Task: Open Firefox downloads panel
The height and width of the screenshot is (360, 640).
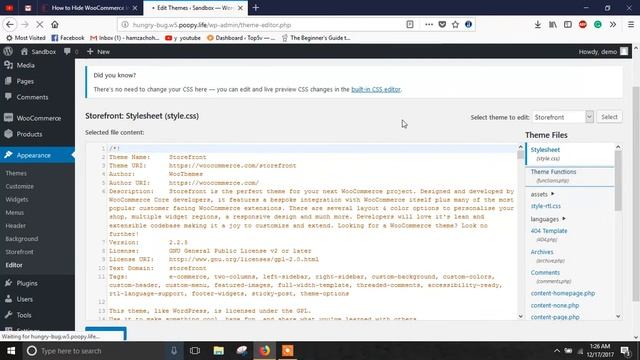Action: tap(538, 24)
